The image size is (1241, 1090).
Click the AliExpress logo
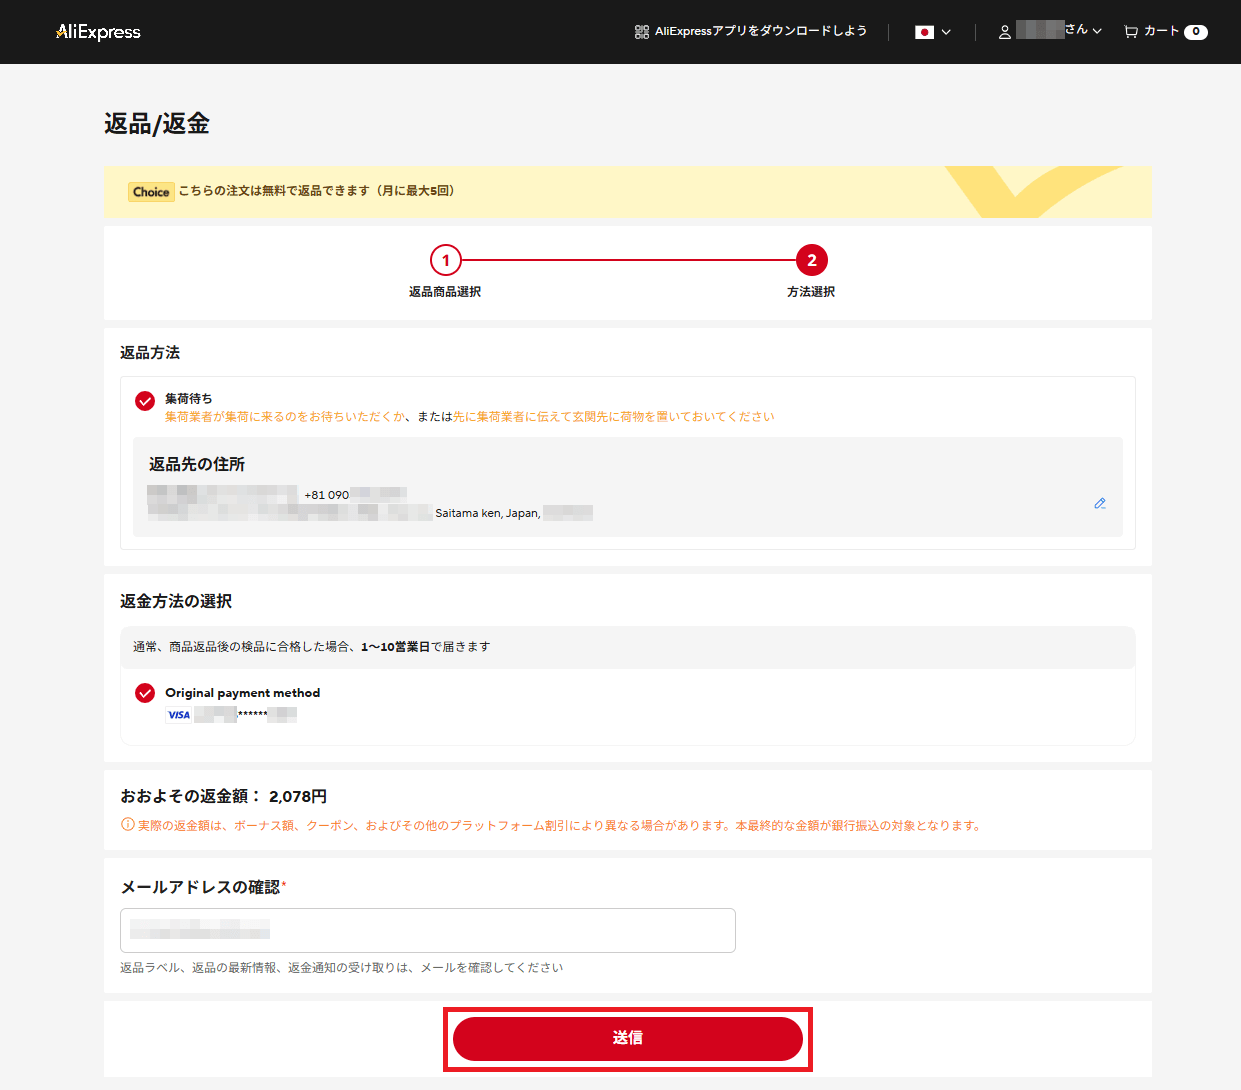click(98, 32)
